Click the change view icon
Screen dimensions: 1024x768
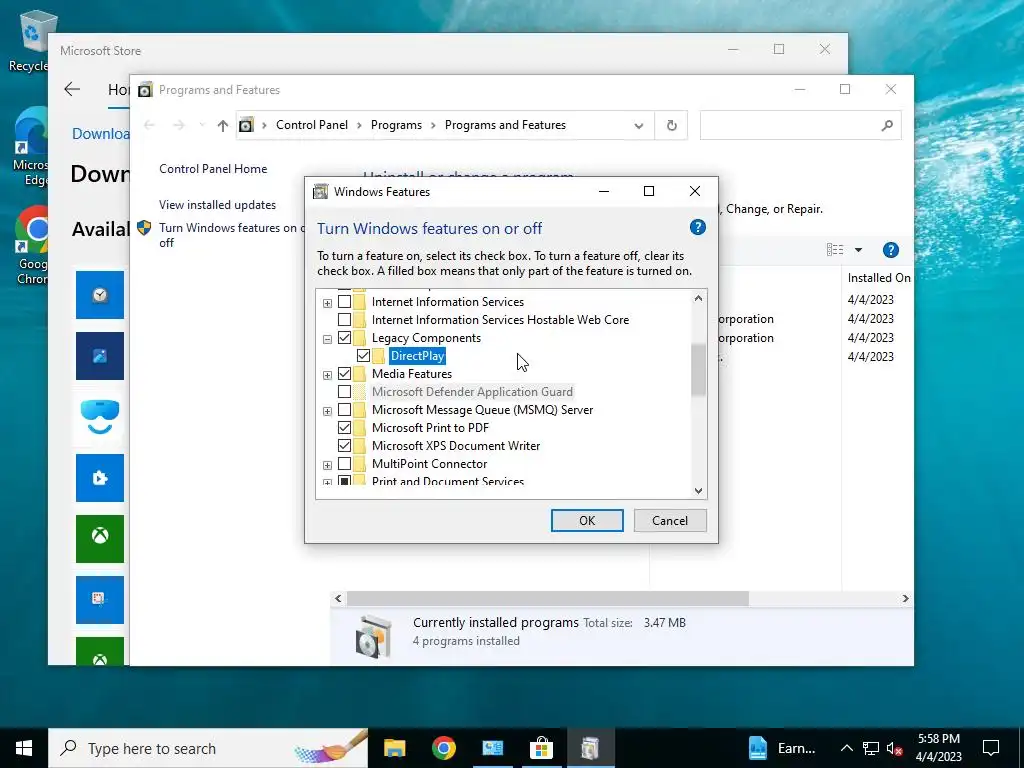tap(835, 250)
